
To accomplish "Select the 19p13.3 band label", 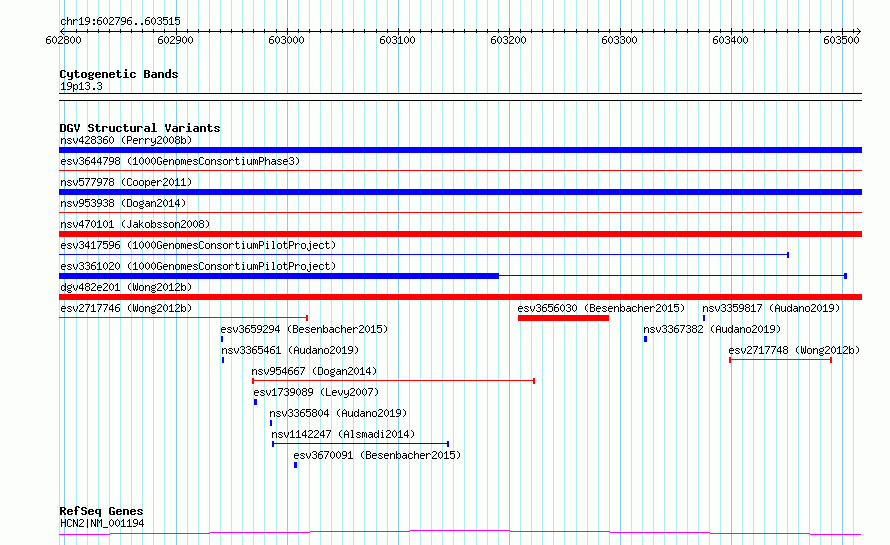I will 81,86.
